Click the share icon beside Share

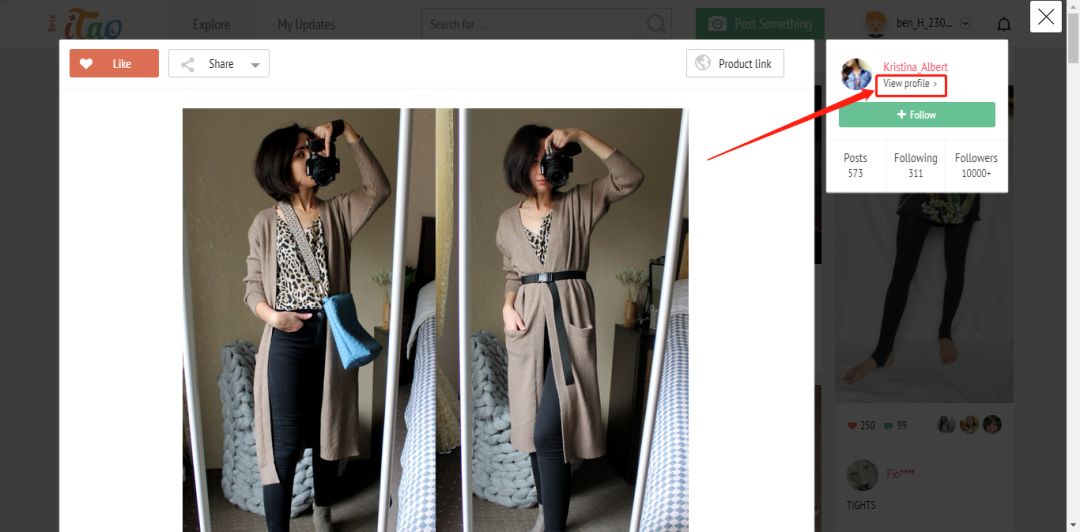click(187, 65)
